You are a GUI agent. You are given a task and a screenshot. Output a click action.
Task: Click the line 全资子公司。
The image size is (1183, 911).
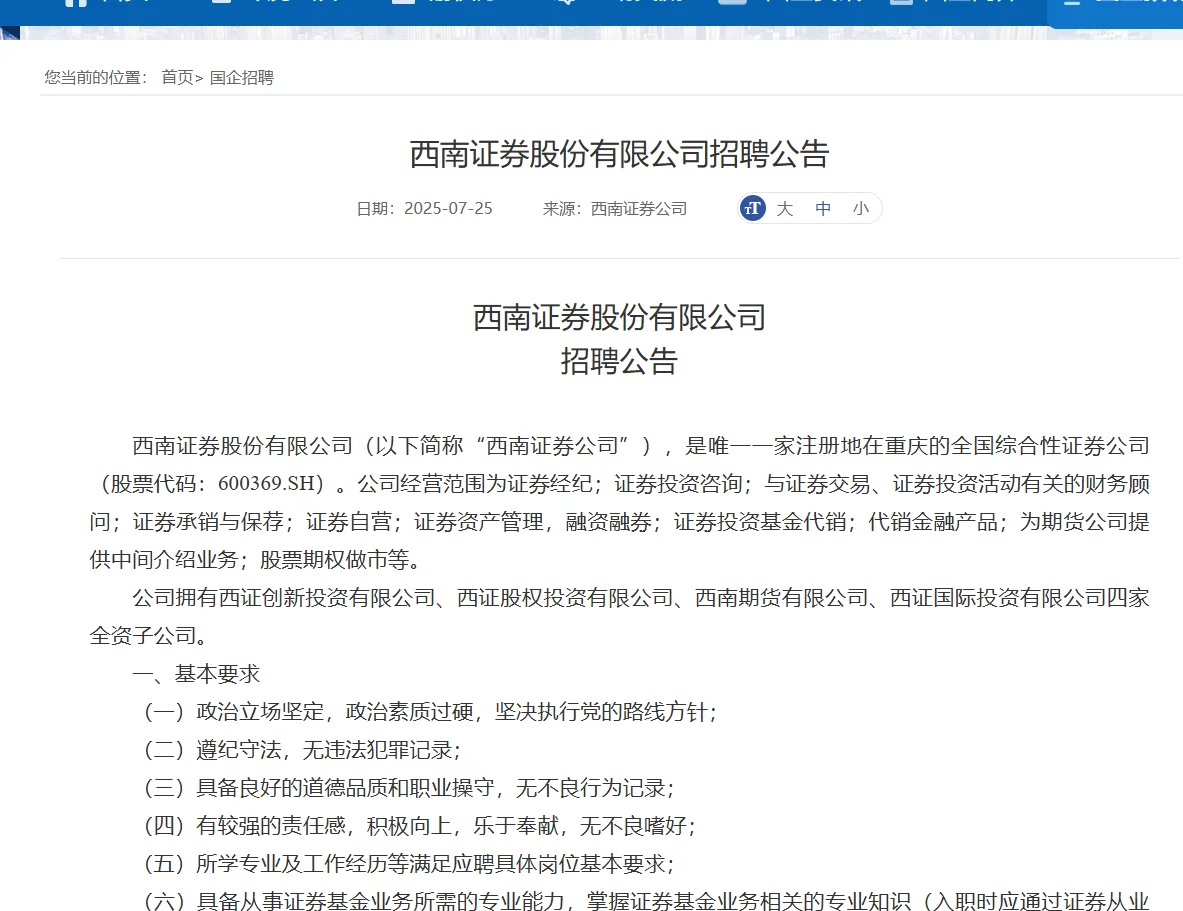coord(149,636)
